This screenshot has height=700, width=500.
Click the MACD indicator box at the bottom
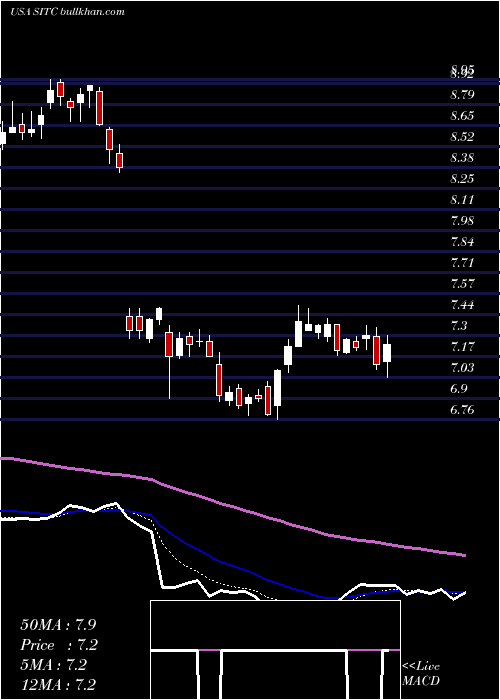[275, 650]
